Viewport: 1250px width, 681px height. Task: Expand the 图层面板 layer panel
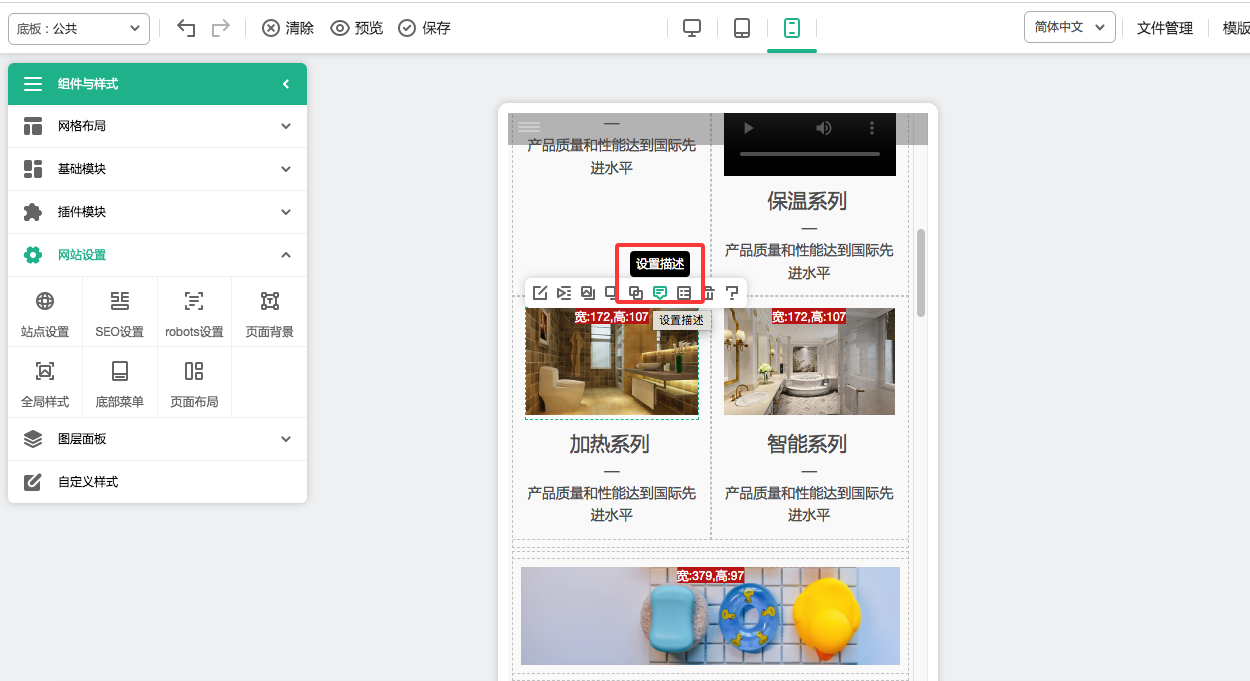[157, 439]
